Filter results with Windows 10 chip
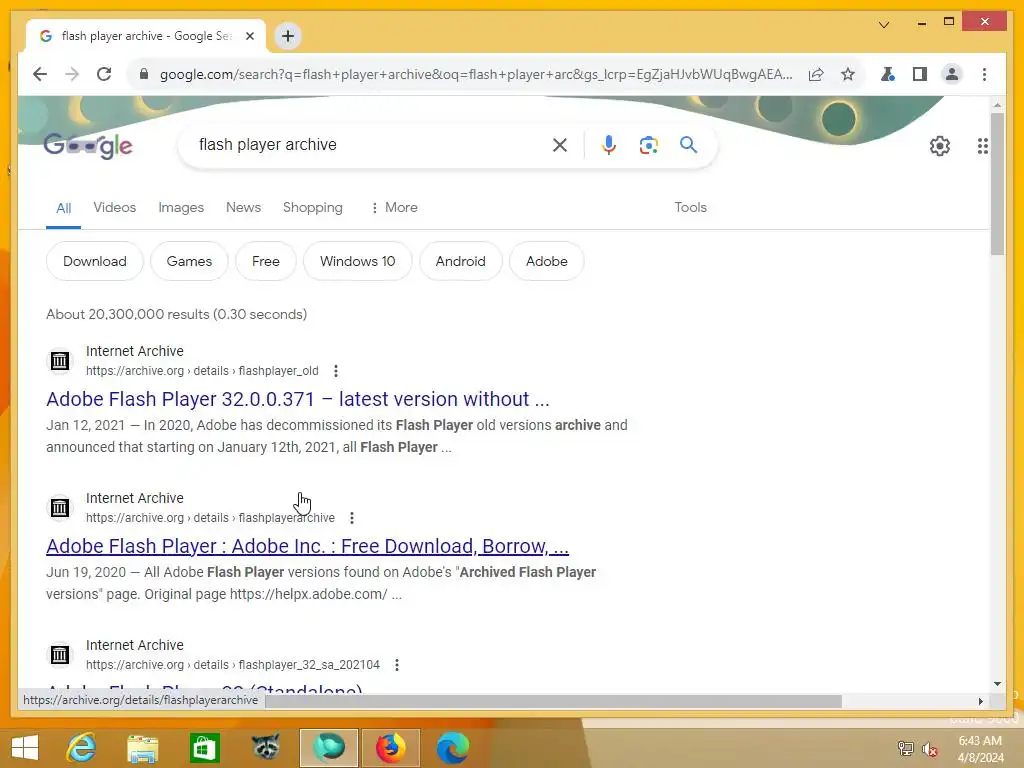 [x=357, y=261]
